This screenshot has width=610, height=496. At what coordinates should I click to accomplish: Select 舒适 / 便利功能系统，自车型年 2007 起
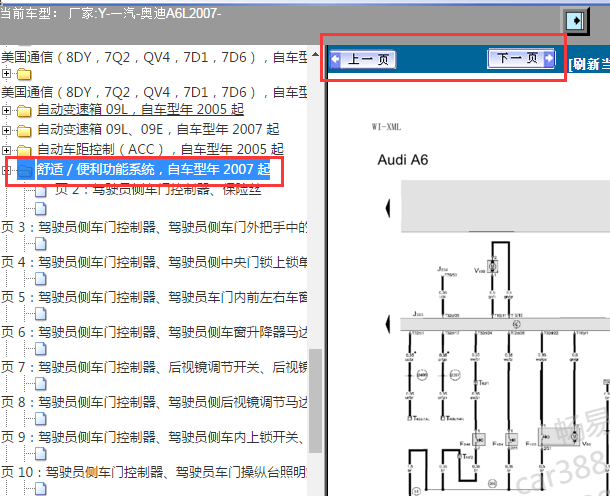153,170
